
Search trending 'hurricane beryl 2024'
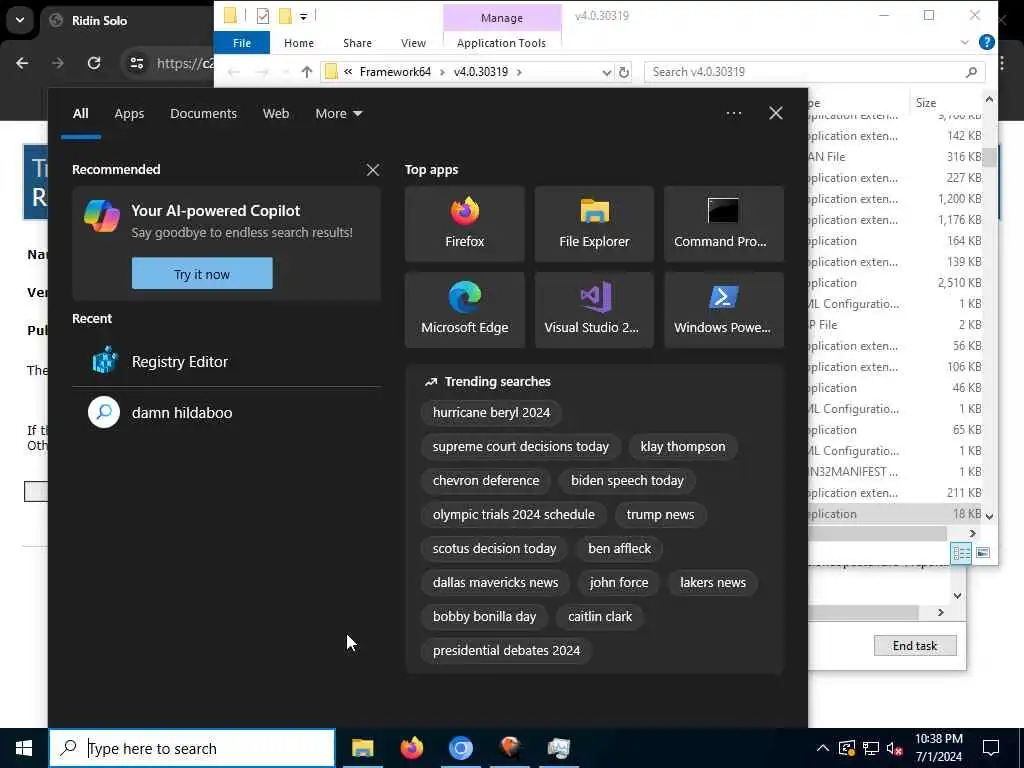491,413
